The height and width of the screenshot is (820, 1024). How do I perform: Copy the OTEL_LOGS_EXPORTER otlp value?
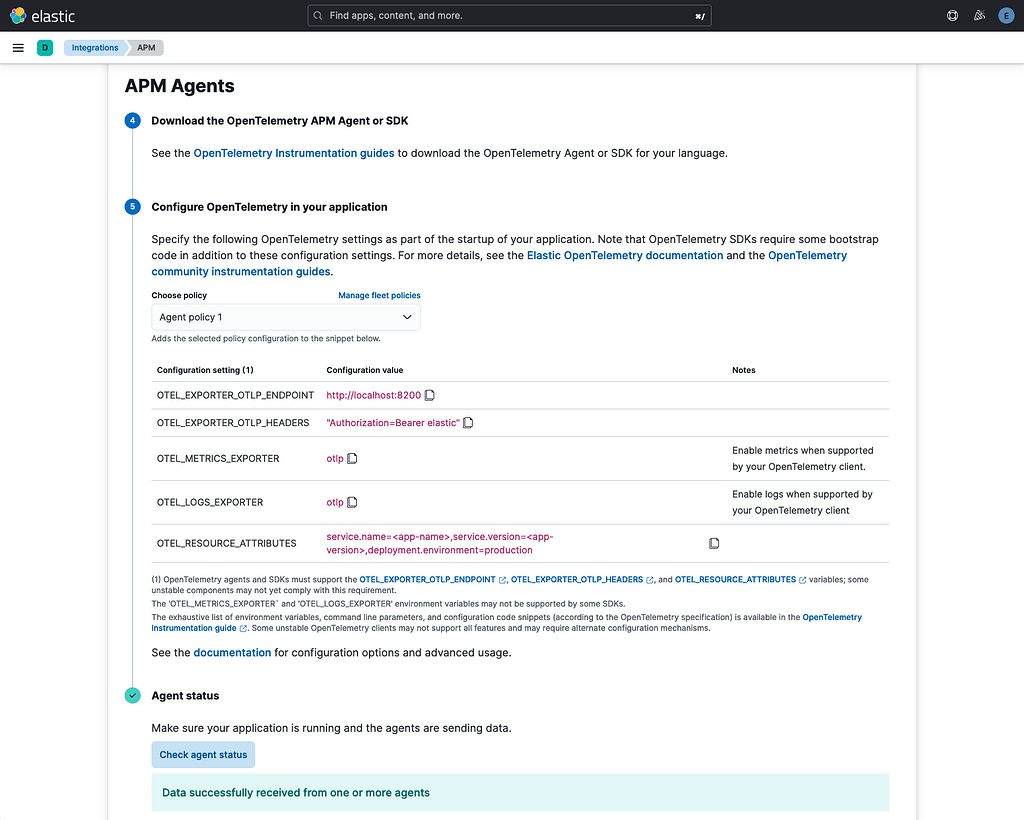351,501
